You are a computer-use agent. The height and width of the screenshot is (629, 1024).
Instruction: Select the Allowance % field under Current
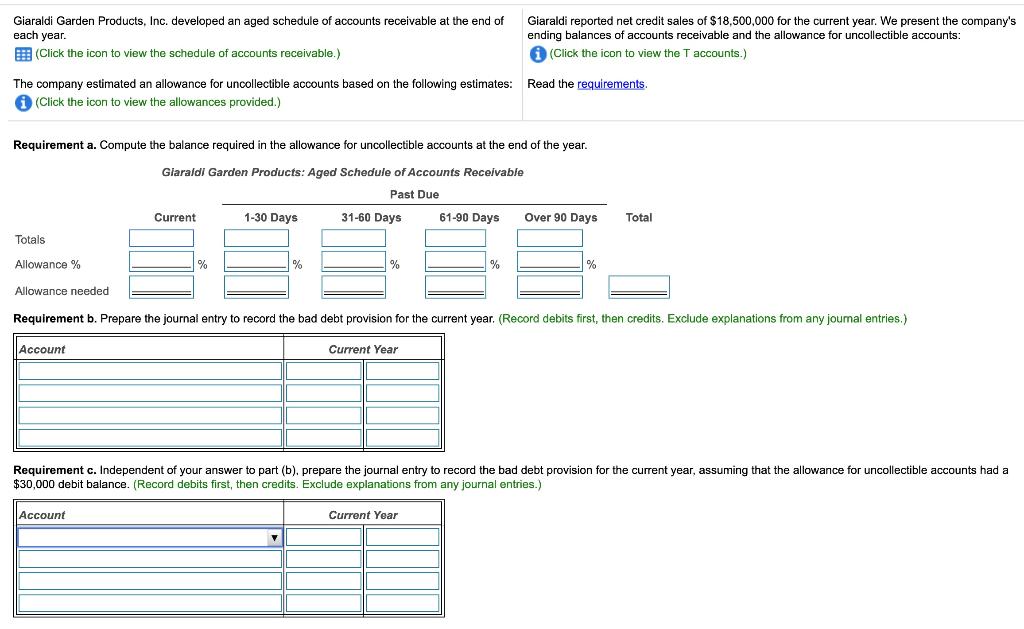161,261
